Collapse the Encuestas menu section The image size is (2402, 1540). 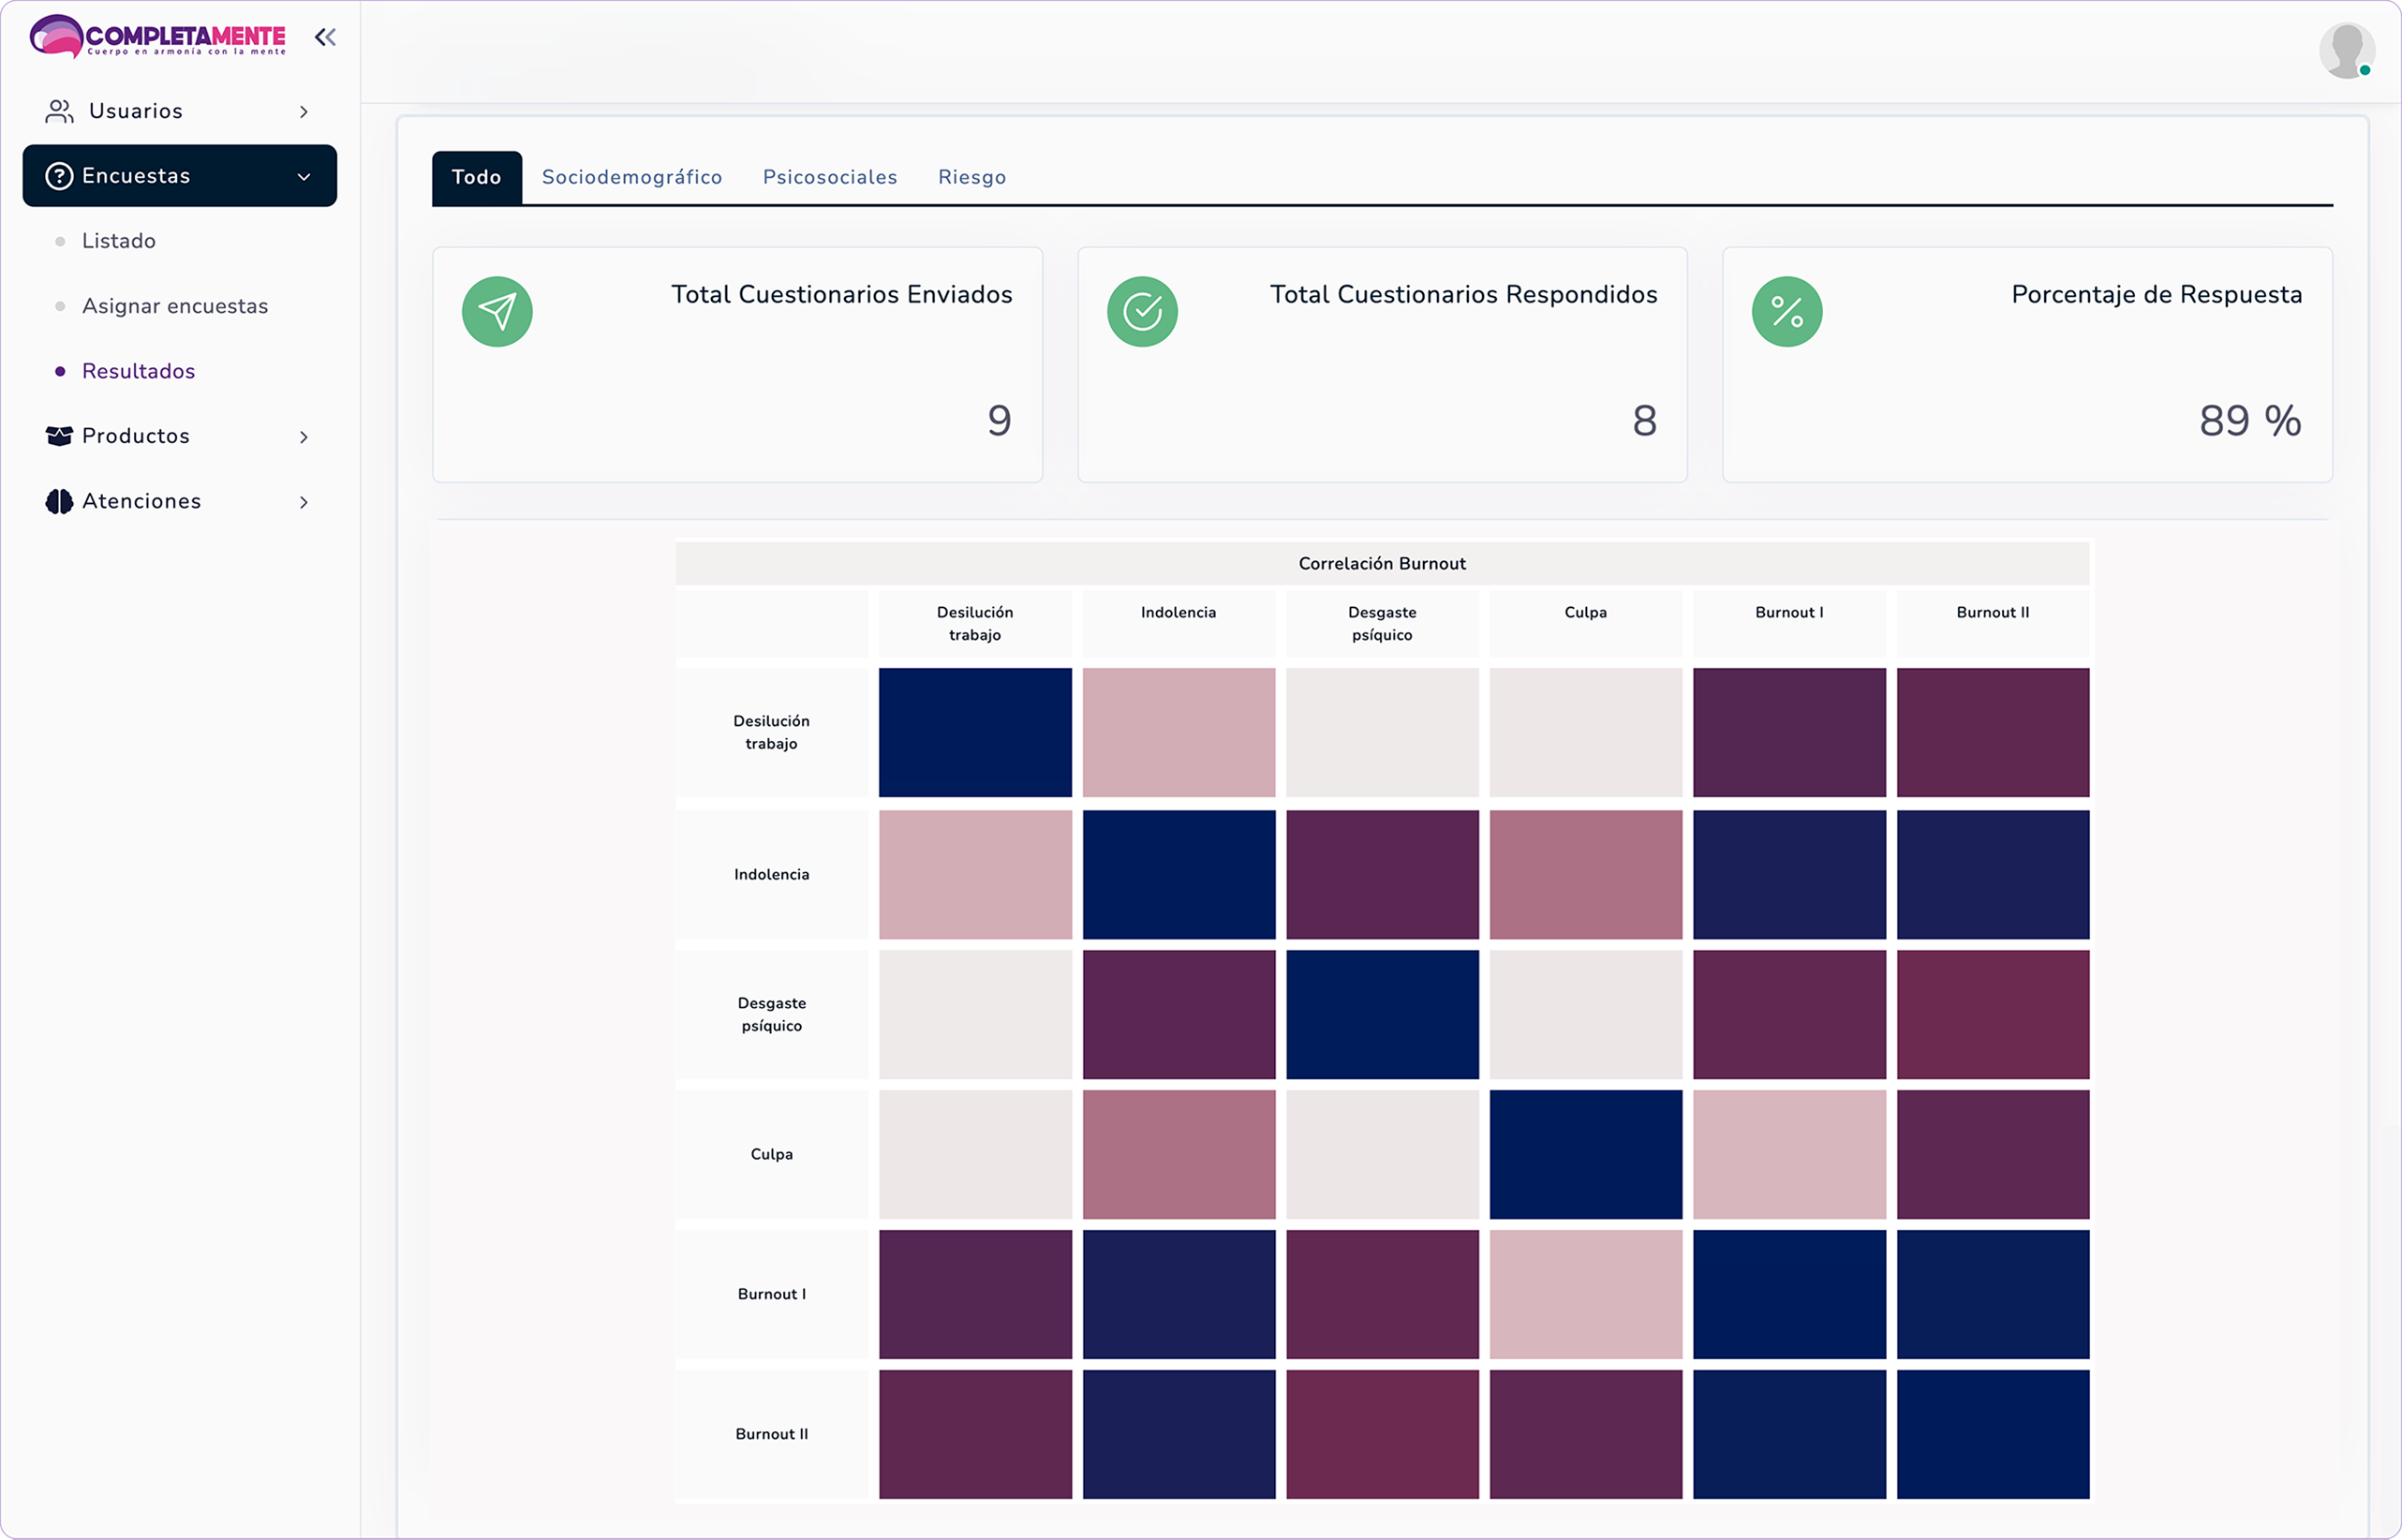tap(304, 177)
